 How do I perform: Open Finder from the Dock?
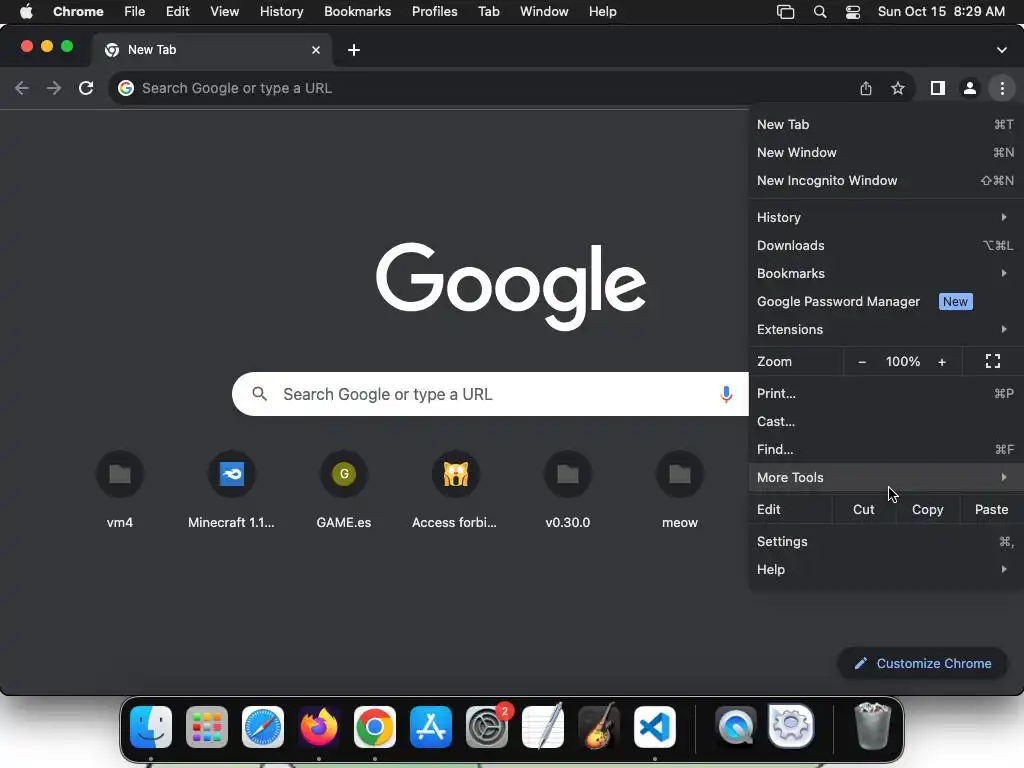[151, 727]
